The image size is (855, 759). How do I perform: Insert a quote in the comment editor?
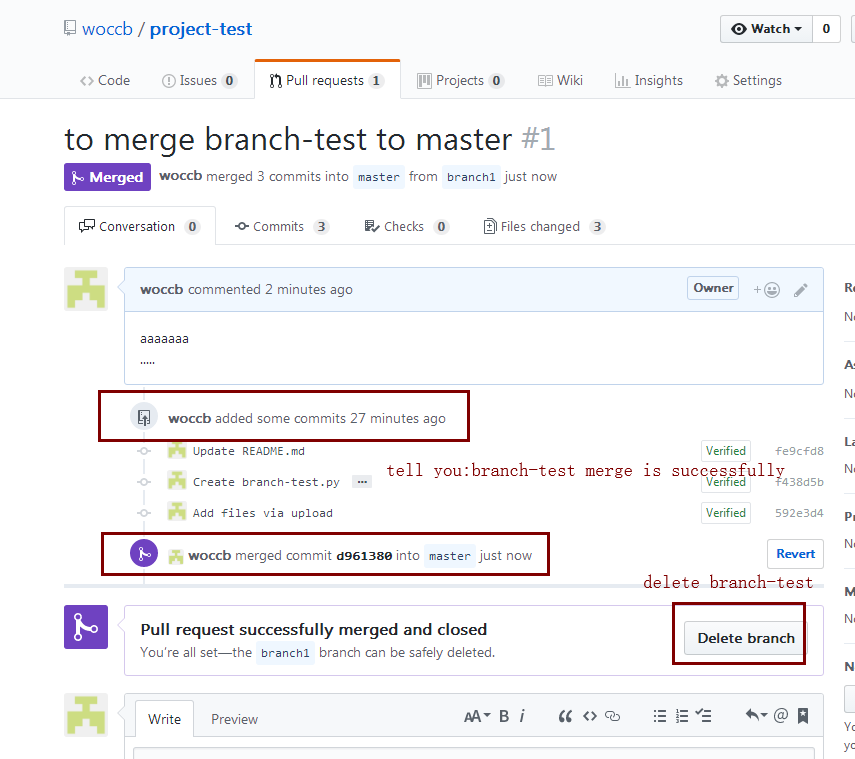click(x=565, y=716)
